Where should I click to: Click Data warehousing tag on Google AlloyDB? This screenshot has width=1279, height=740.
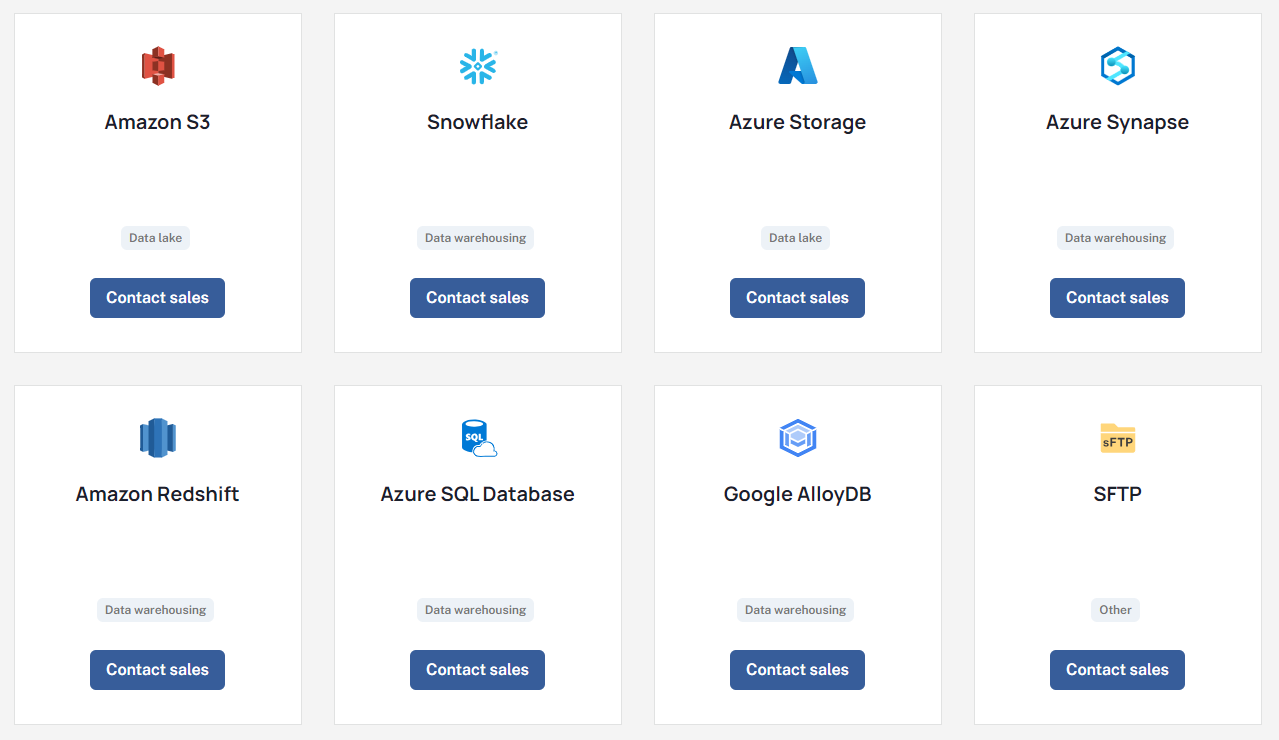point(795,610)
